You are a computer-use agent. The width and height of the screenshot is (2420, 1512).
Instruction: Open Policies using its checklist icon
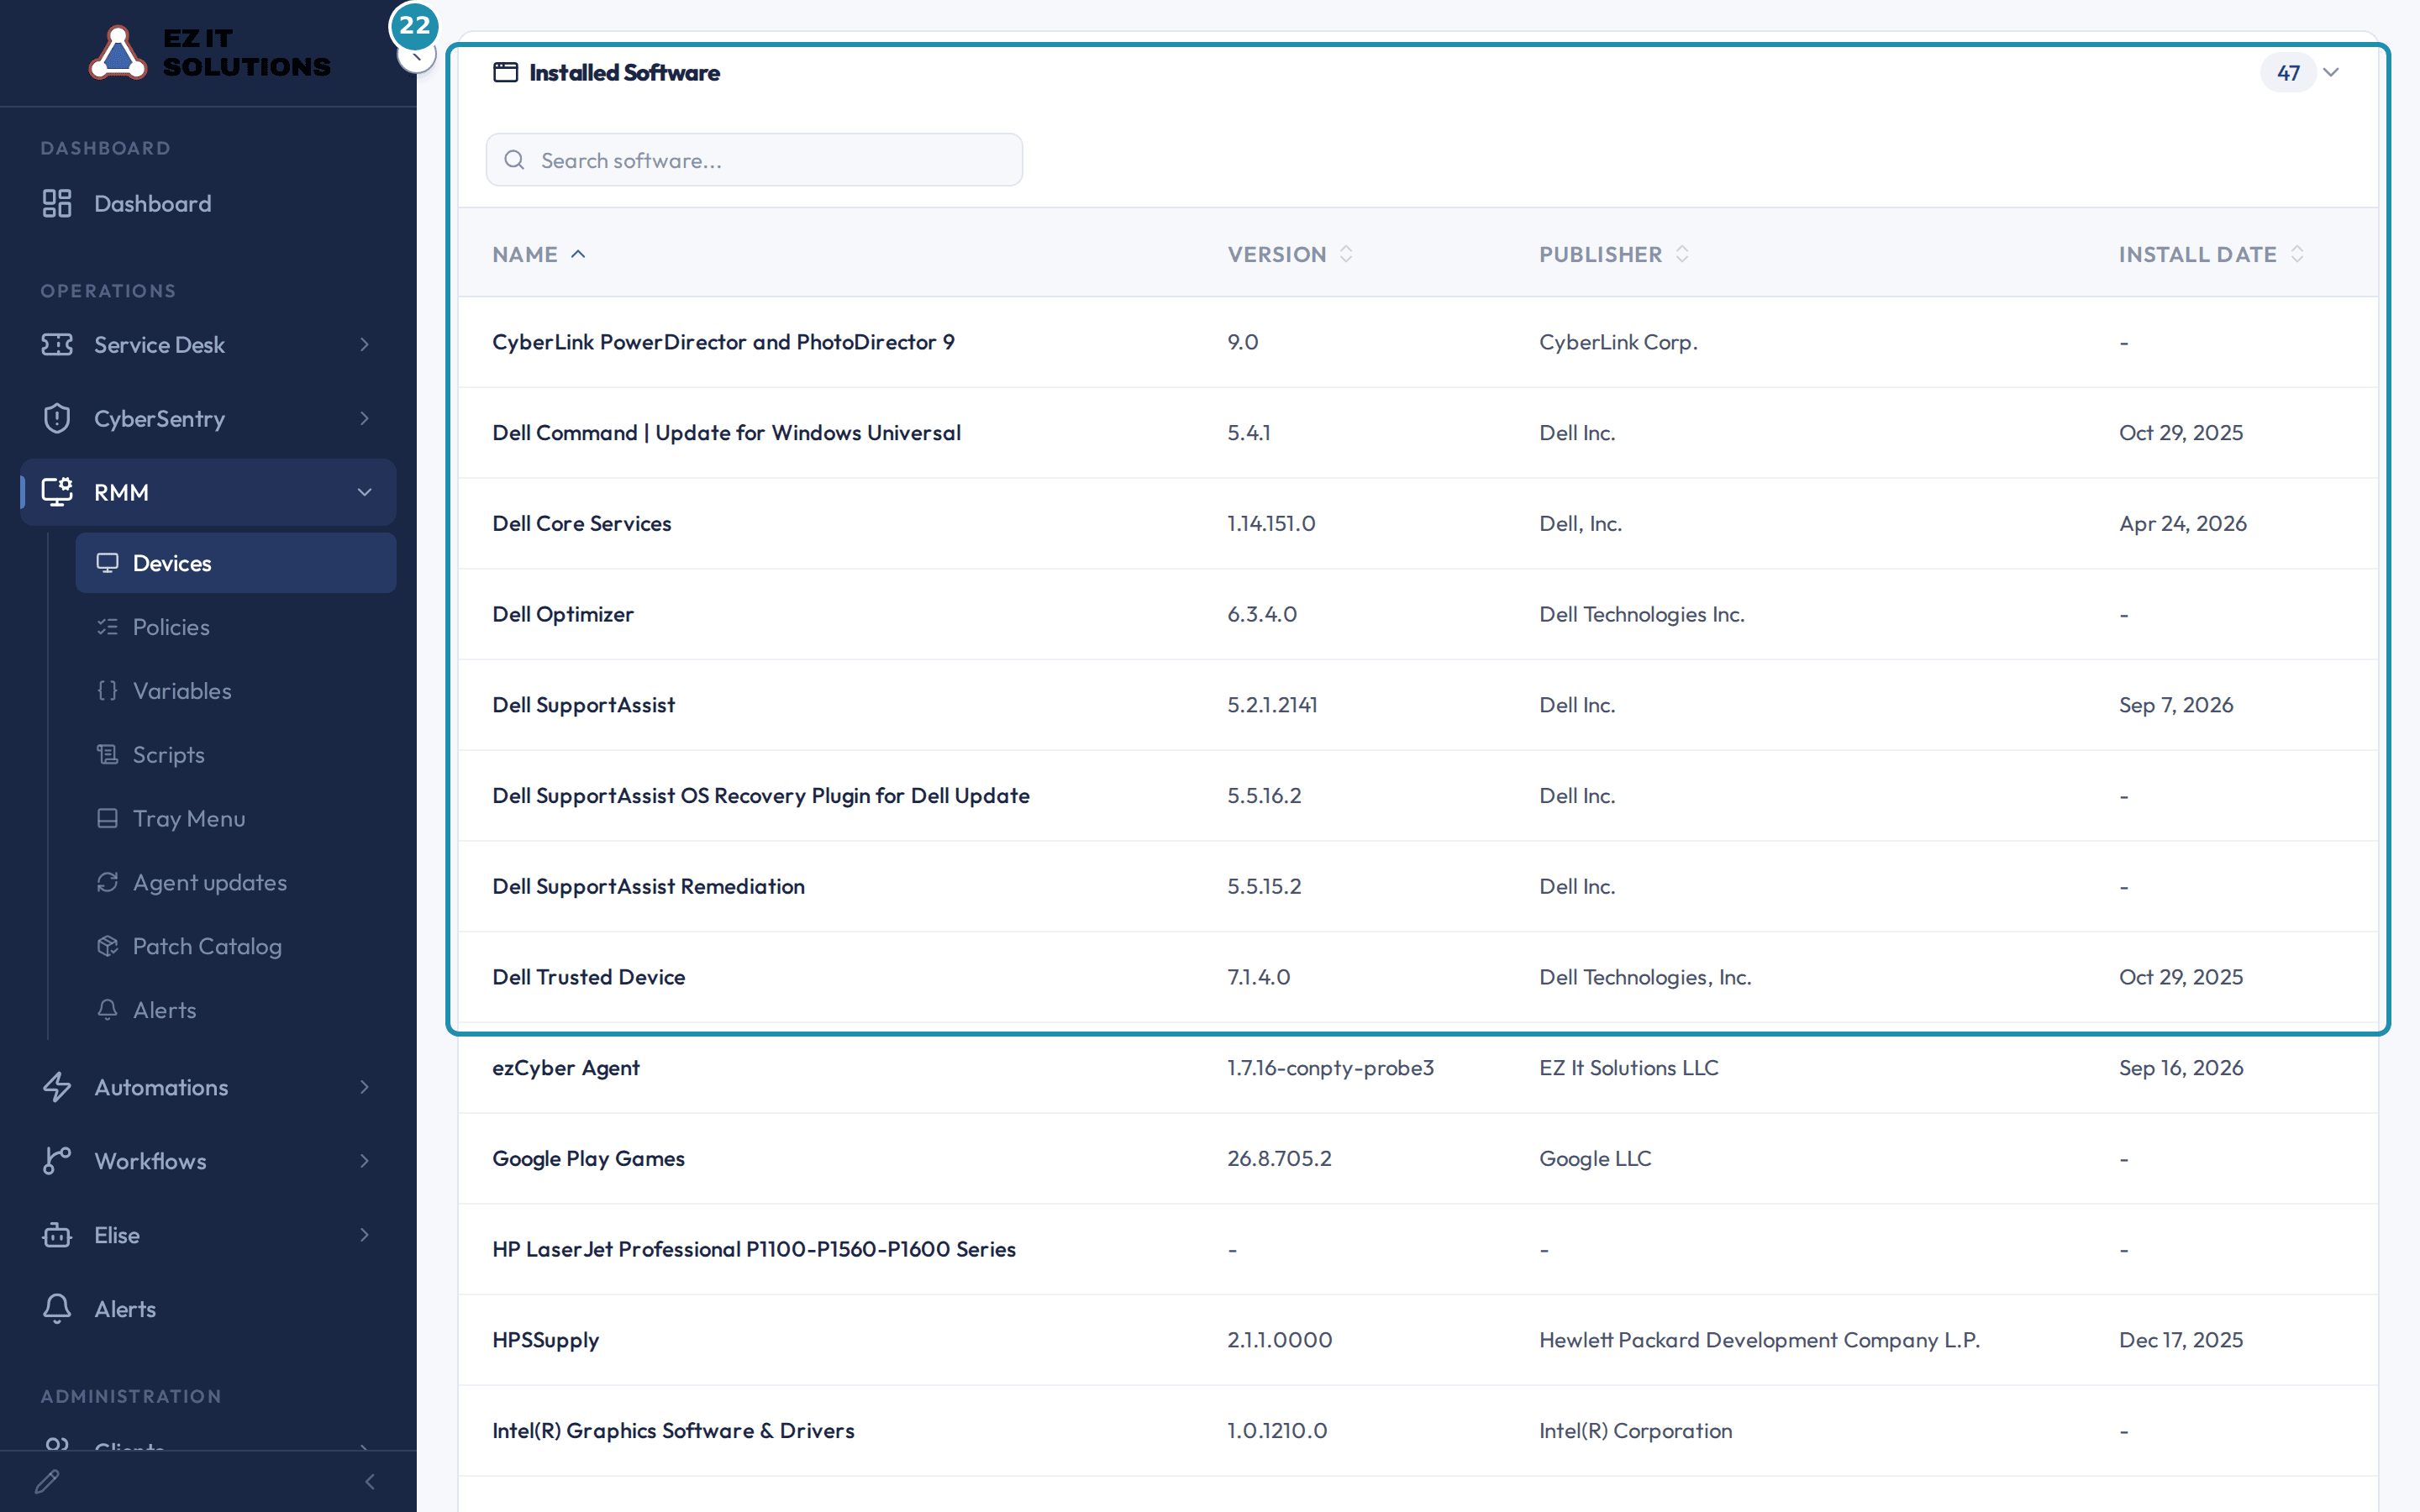coord(107,627)
